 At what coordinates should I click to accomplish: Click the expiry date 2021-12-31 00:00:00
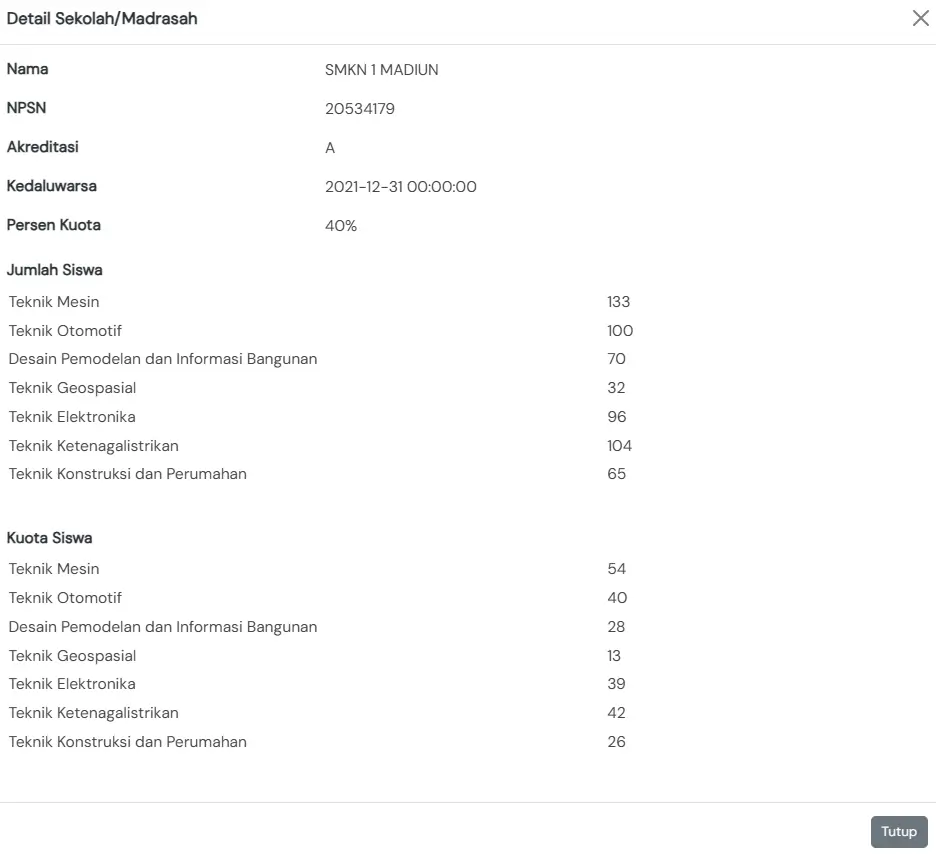400,187
